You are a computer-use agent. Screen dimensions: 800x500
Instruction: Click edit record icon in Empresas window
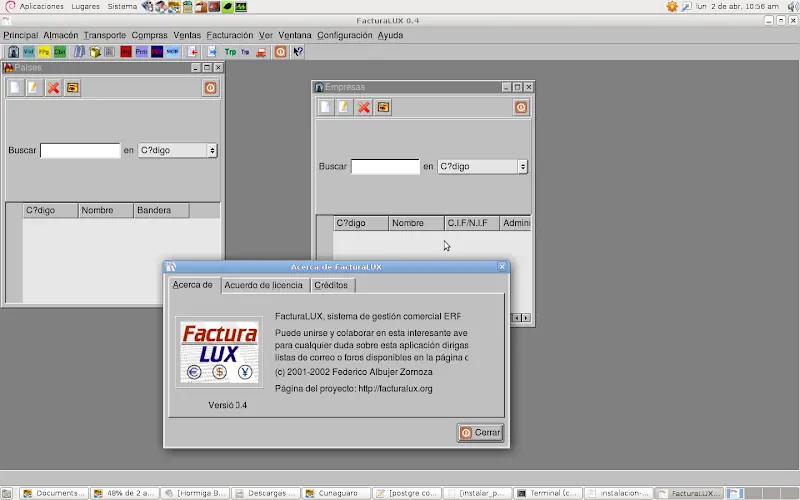(x=344, y=107)
